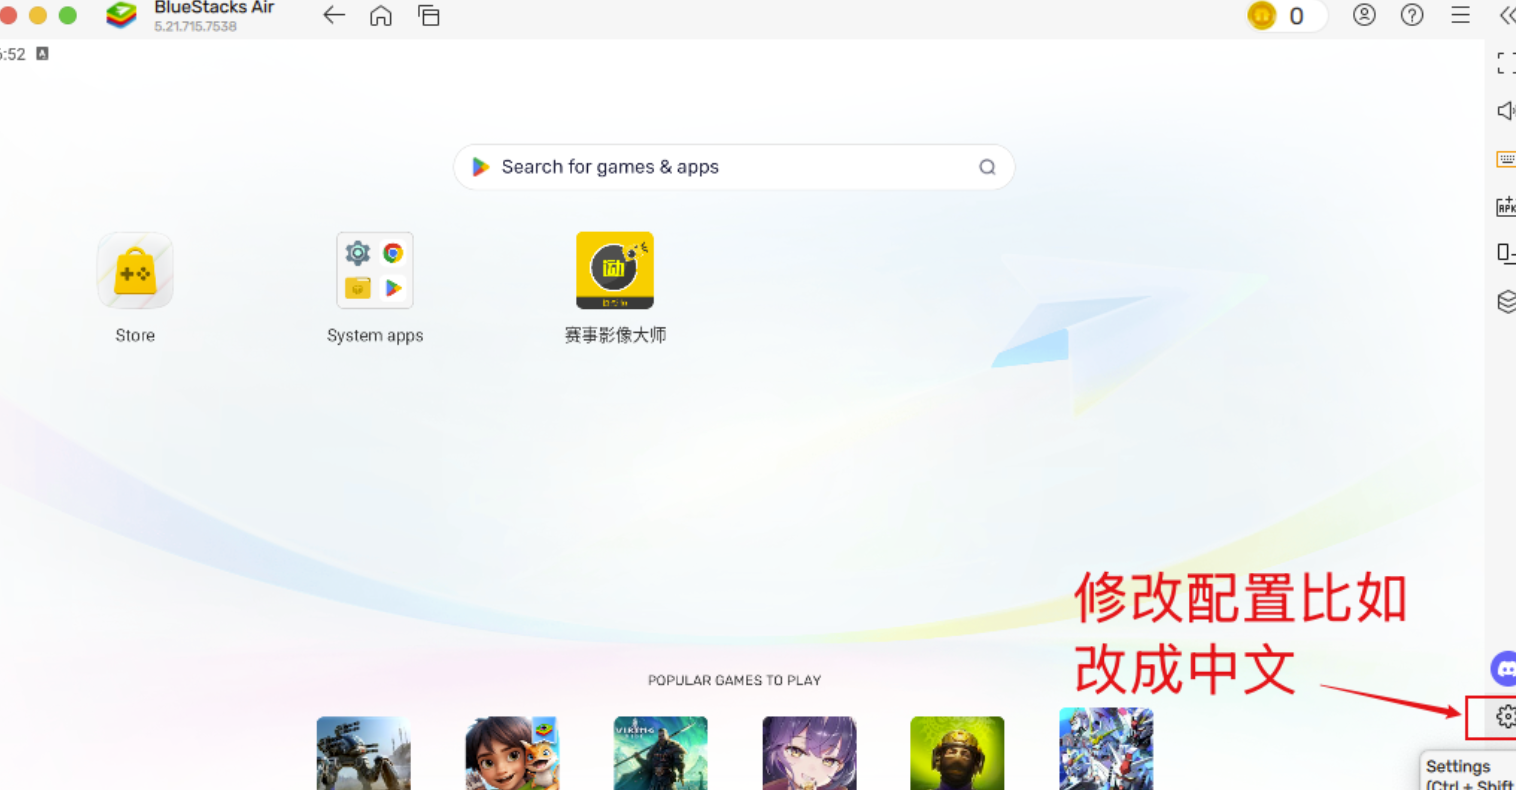Go back with the arrow button

coord(334,15)
